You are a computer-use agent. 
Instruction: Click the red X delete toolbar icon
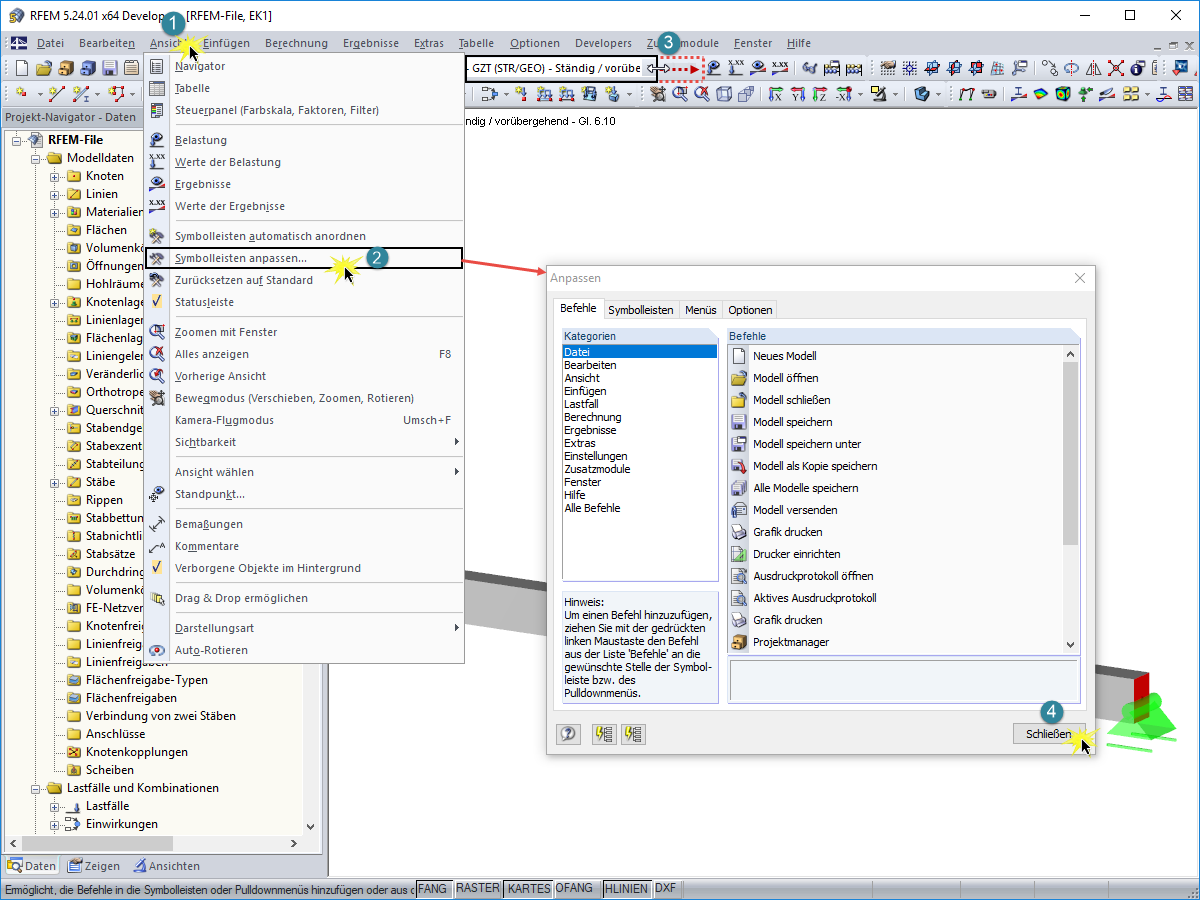tap(1116, 68)
